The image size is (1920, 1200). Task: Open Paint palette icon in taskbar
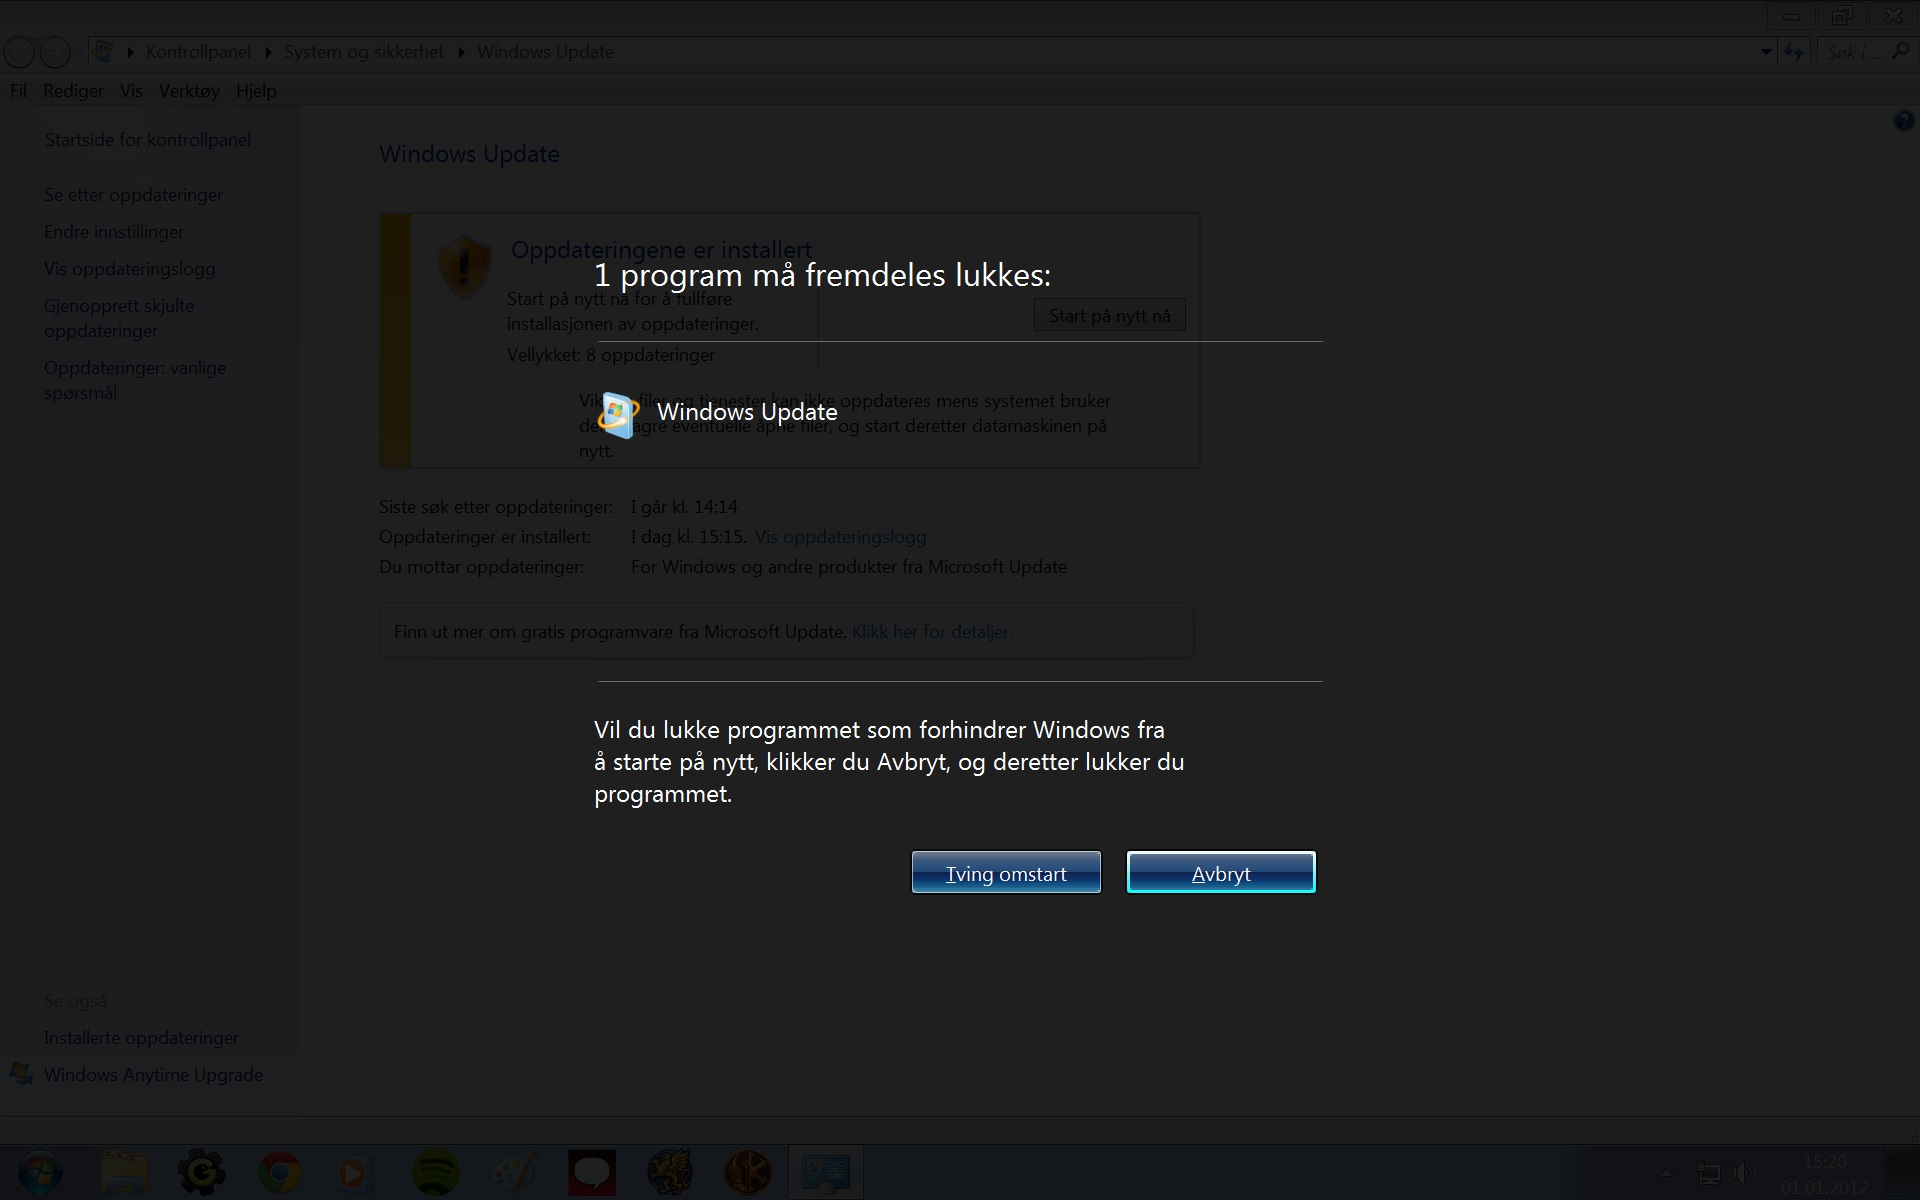(514, 1173)
